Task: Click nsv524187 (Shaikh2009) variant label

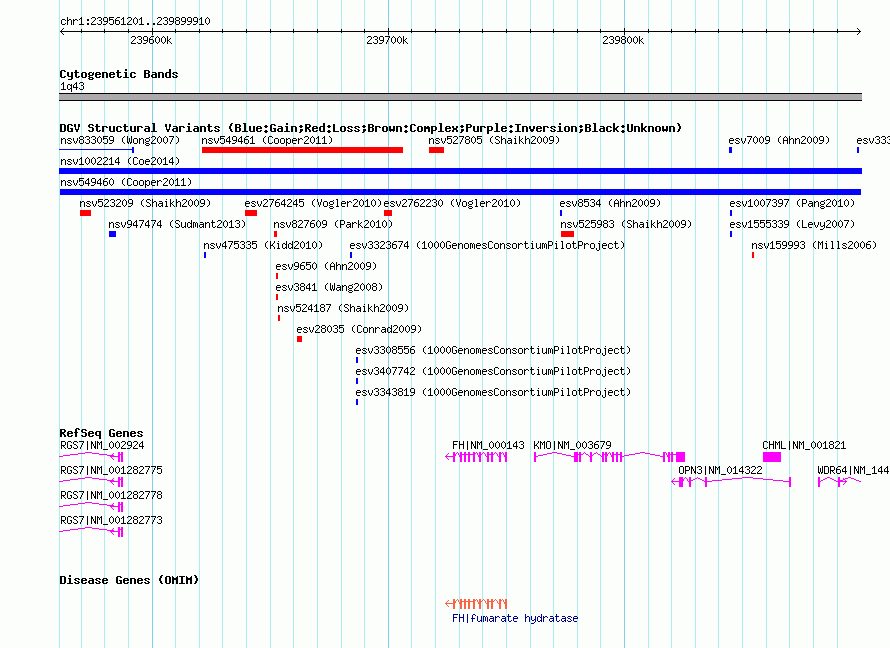Action: pyautogui.click(x=343, y=308)
